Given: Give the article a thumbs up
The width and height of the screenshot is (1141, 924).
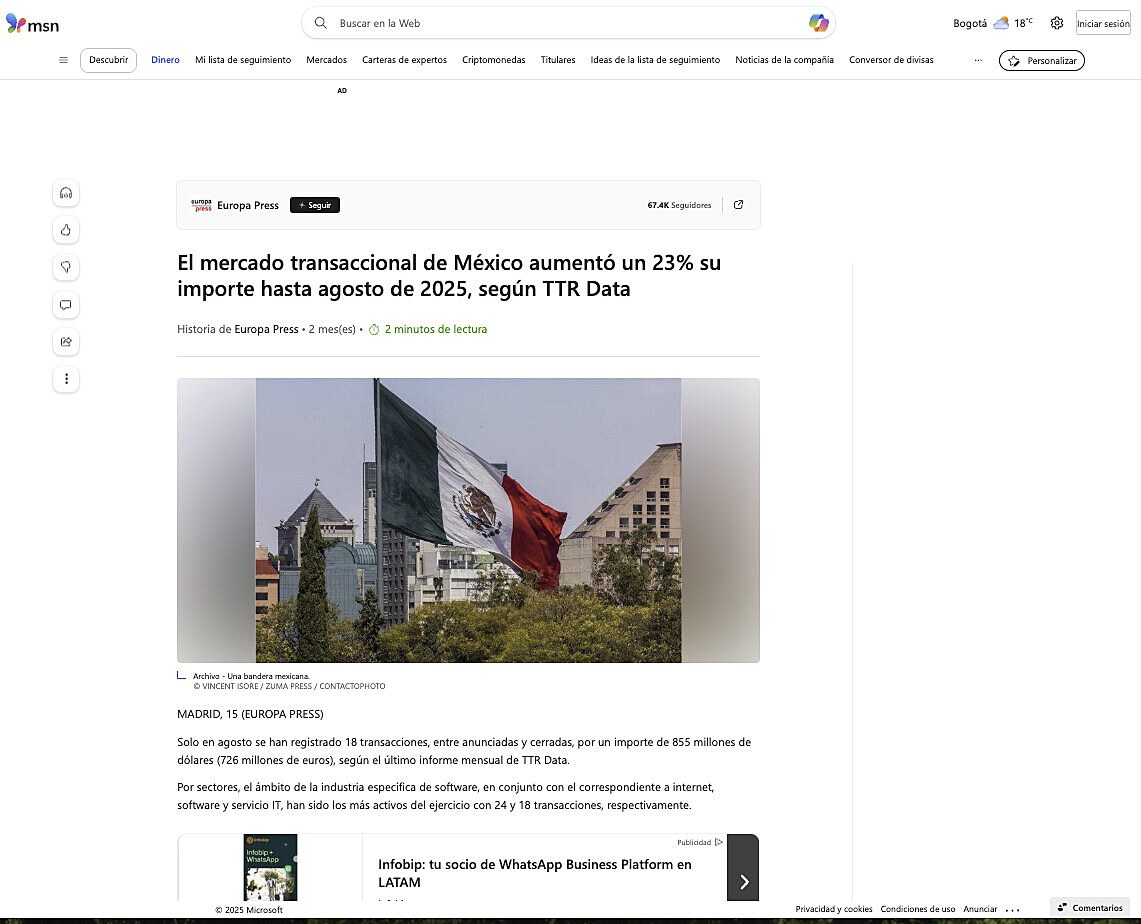Looking at the screenshot, I should pos(66,230).
